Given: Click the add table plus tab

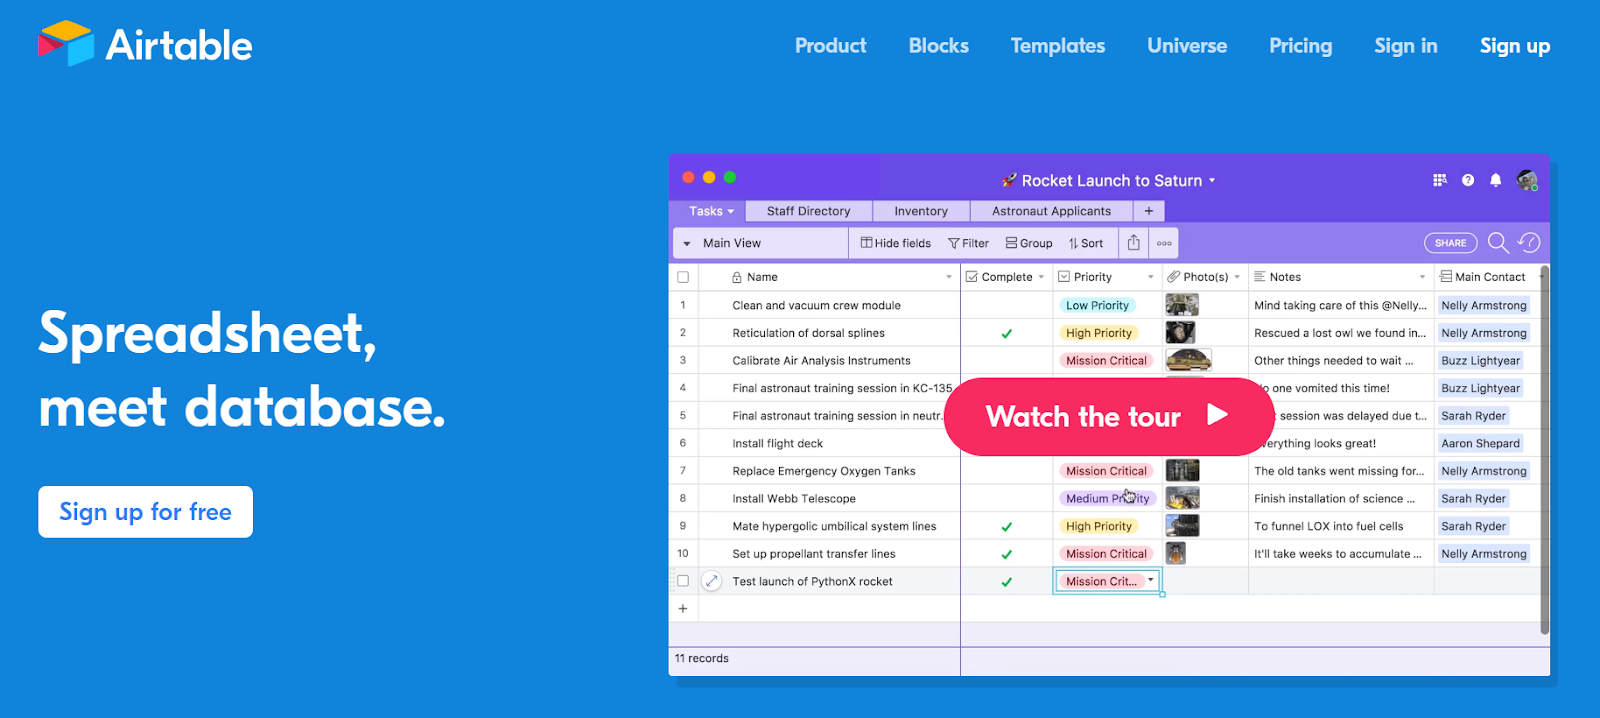Looking at the screenshot, I should 1149,211.
